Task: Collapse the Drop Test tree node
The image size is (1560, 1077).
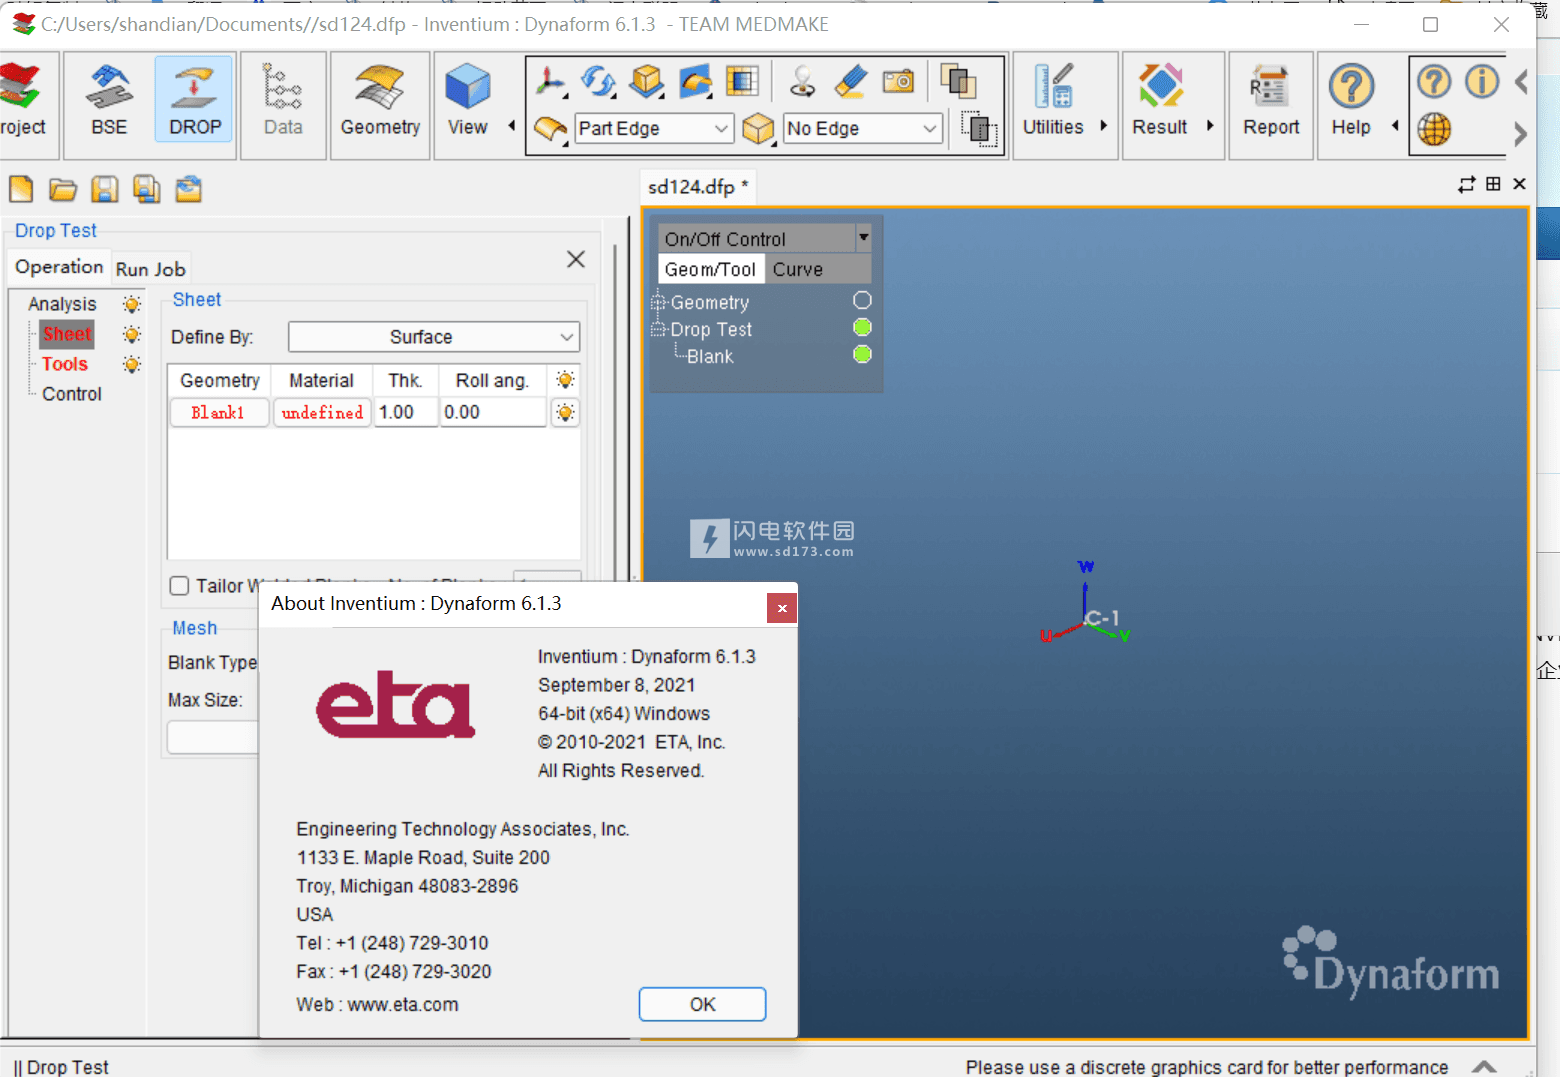Action: click(x=658, y=329)
